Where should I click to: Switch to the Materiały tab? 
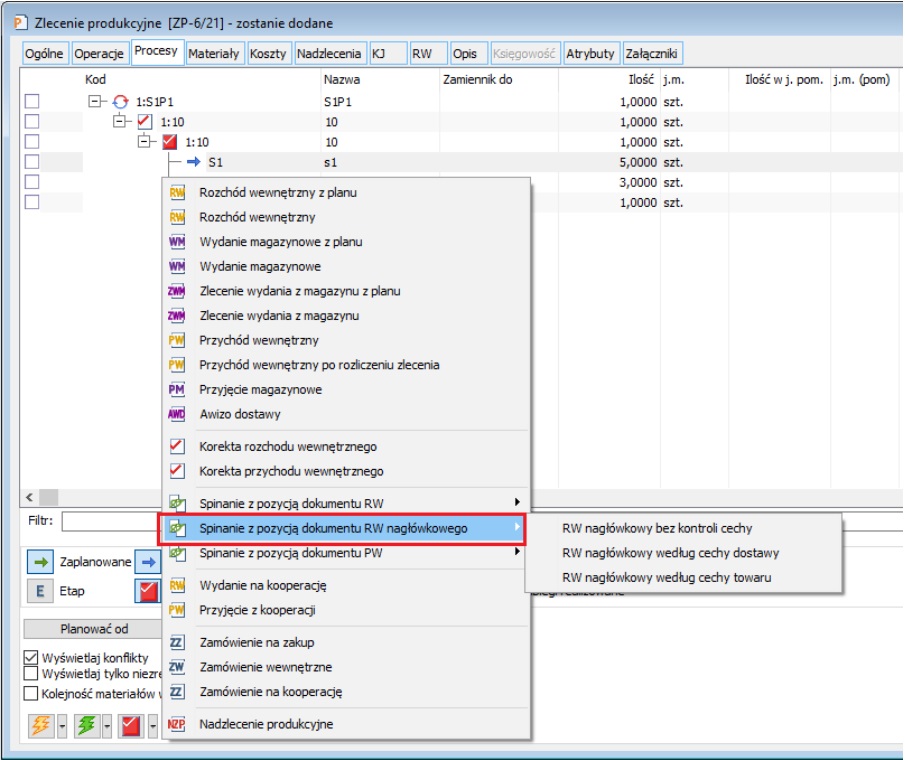click(214, 54)
